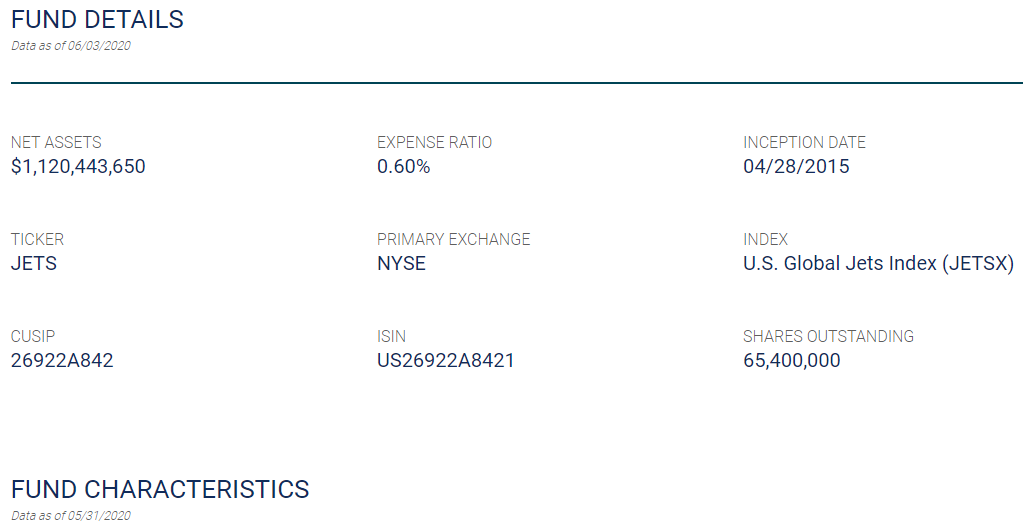Select the JETS ticker symbol value
1023x529 pixels.
(34, 264)
